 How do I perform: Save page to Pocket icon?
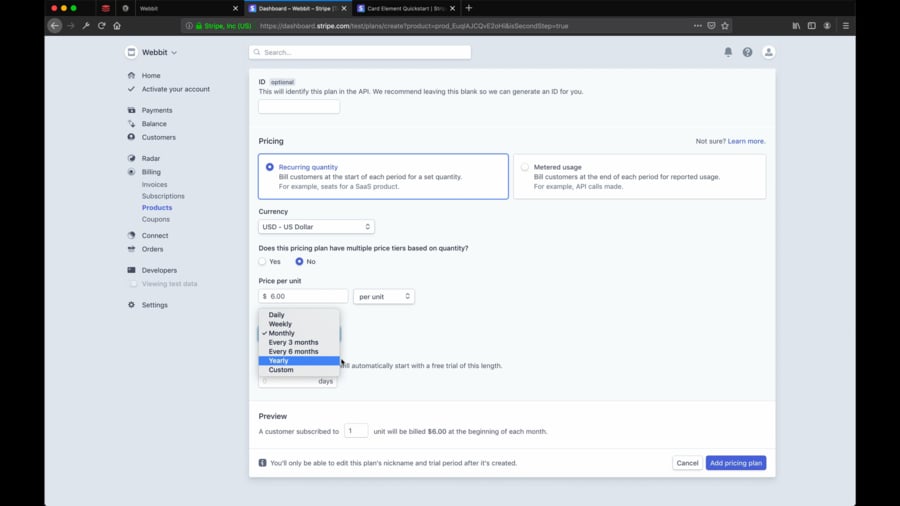pos(711,26)
